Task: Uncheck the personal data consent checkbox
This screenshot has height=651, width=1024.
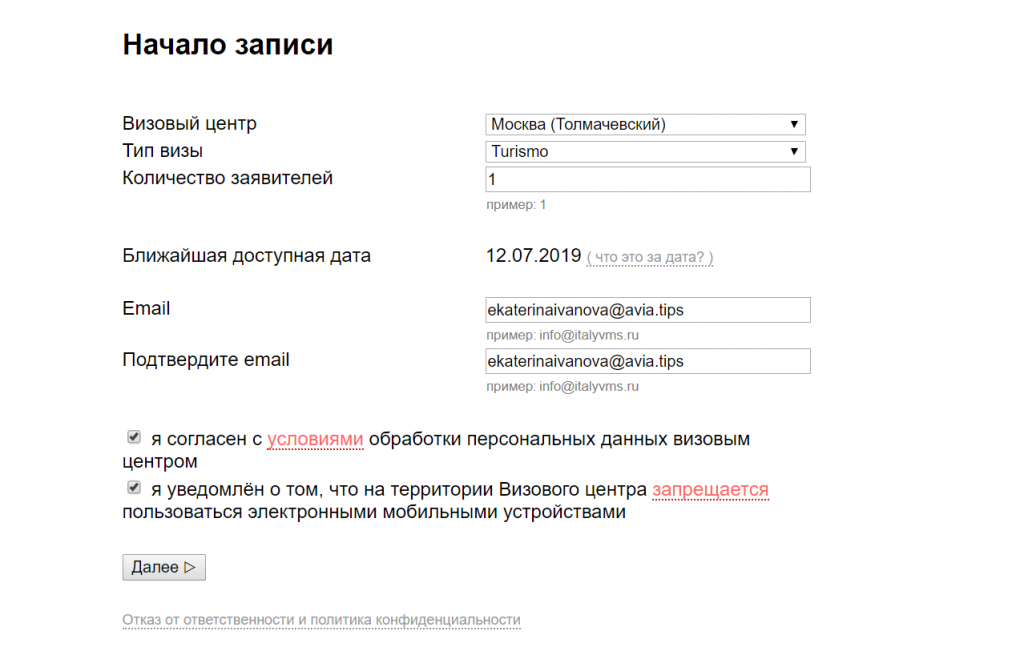Action: (133, 437)
